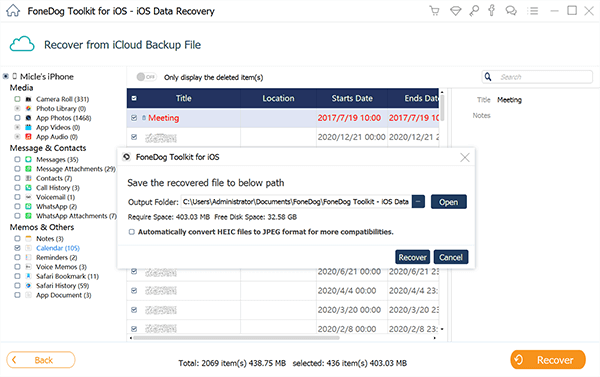Toggle Micle's iPhone root checkbox

[x=6, y=77]
